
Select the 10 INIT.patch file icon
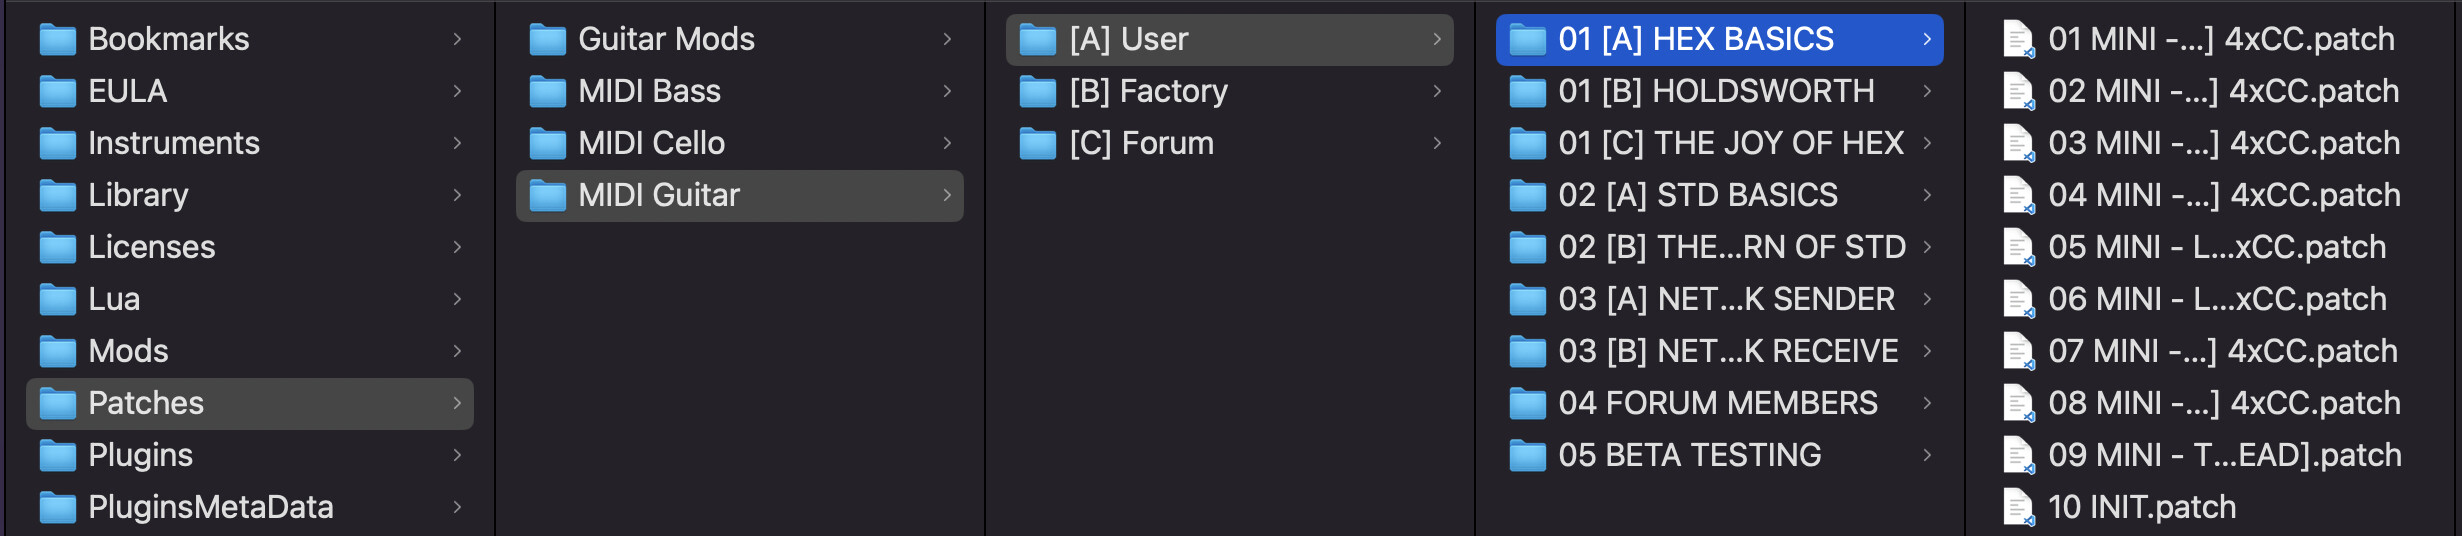coord(2018,508)
